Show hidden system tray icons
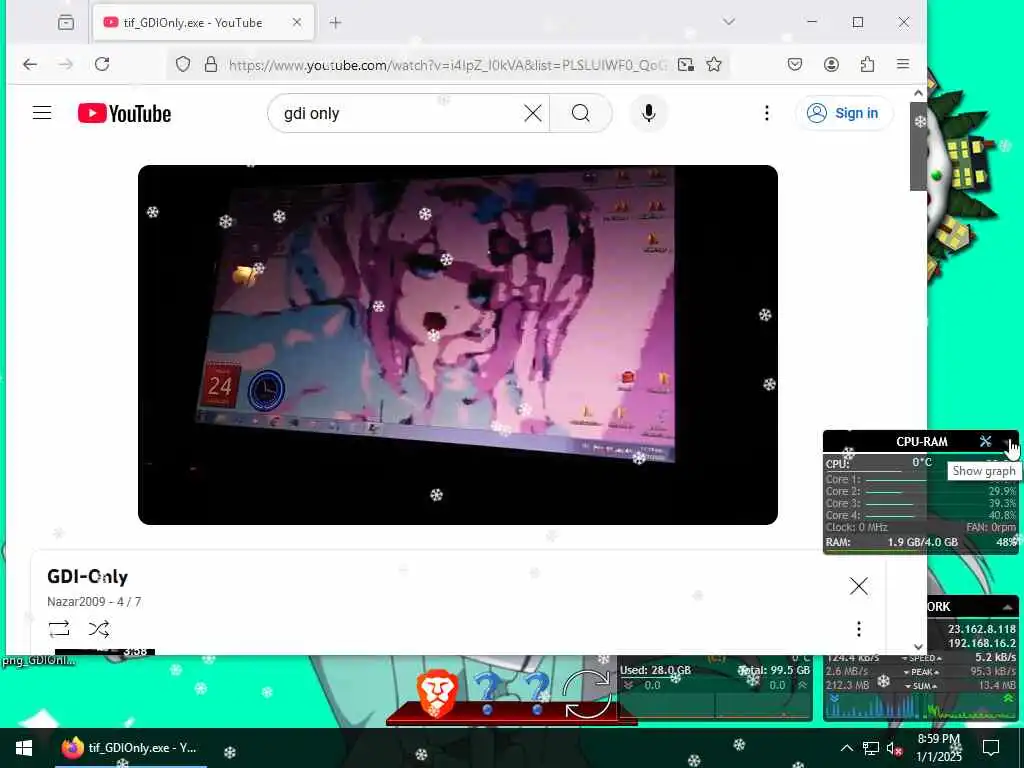Image resolution: width=1024 pixels, height=768 pixels. 846,748
